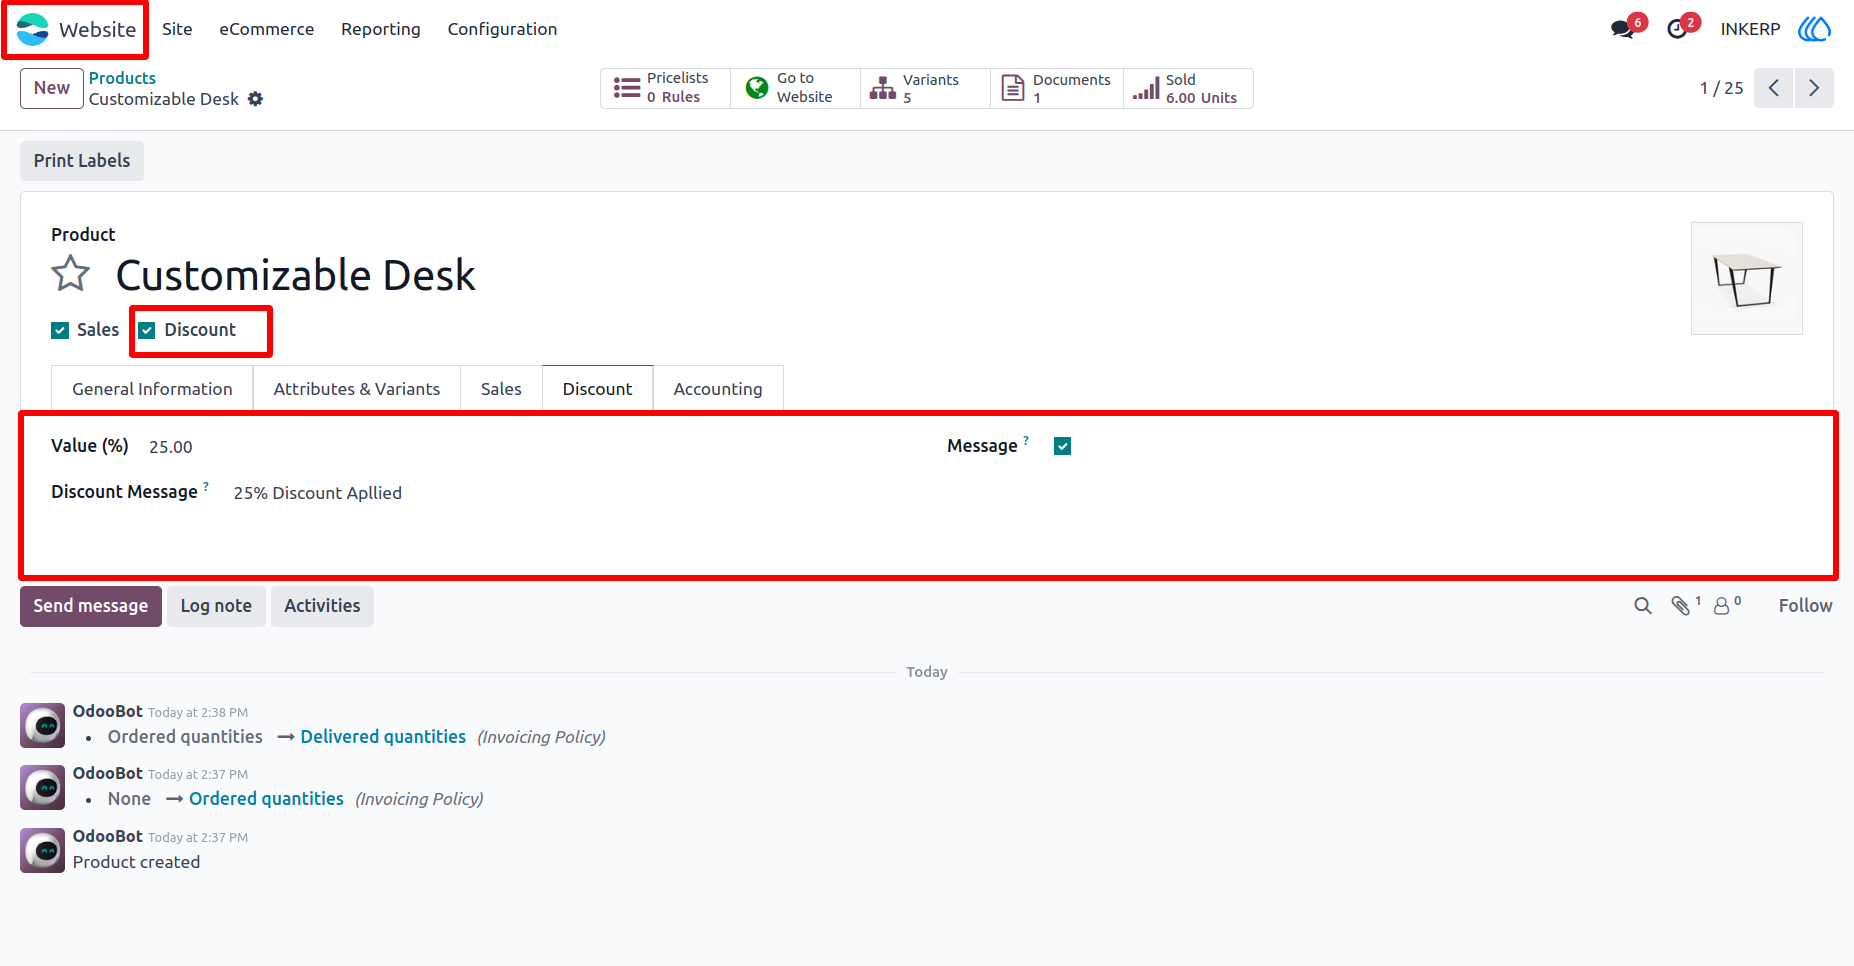Uncheck the Discount checkbox
This screenshot has height=966, width=1854.
[147, 330]
